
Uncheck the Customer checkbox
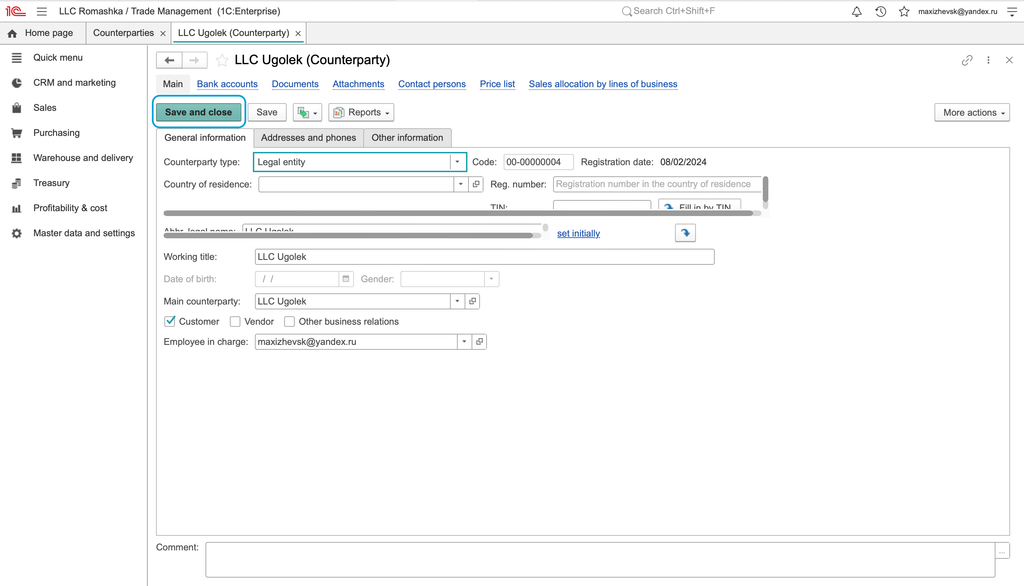click(x=170, y=321)
